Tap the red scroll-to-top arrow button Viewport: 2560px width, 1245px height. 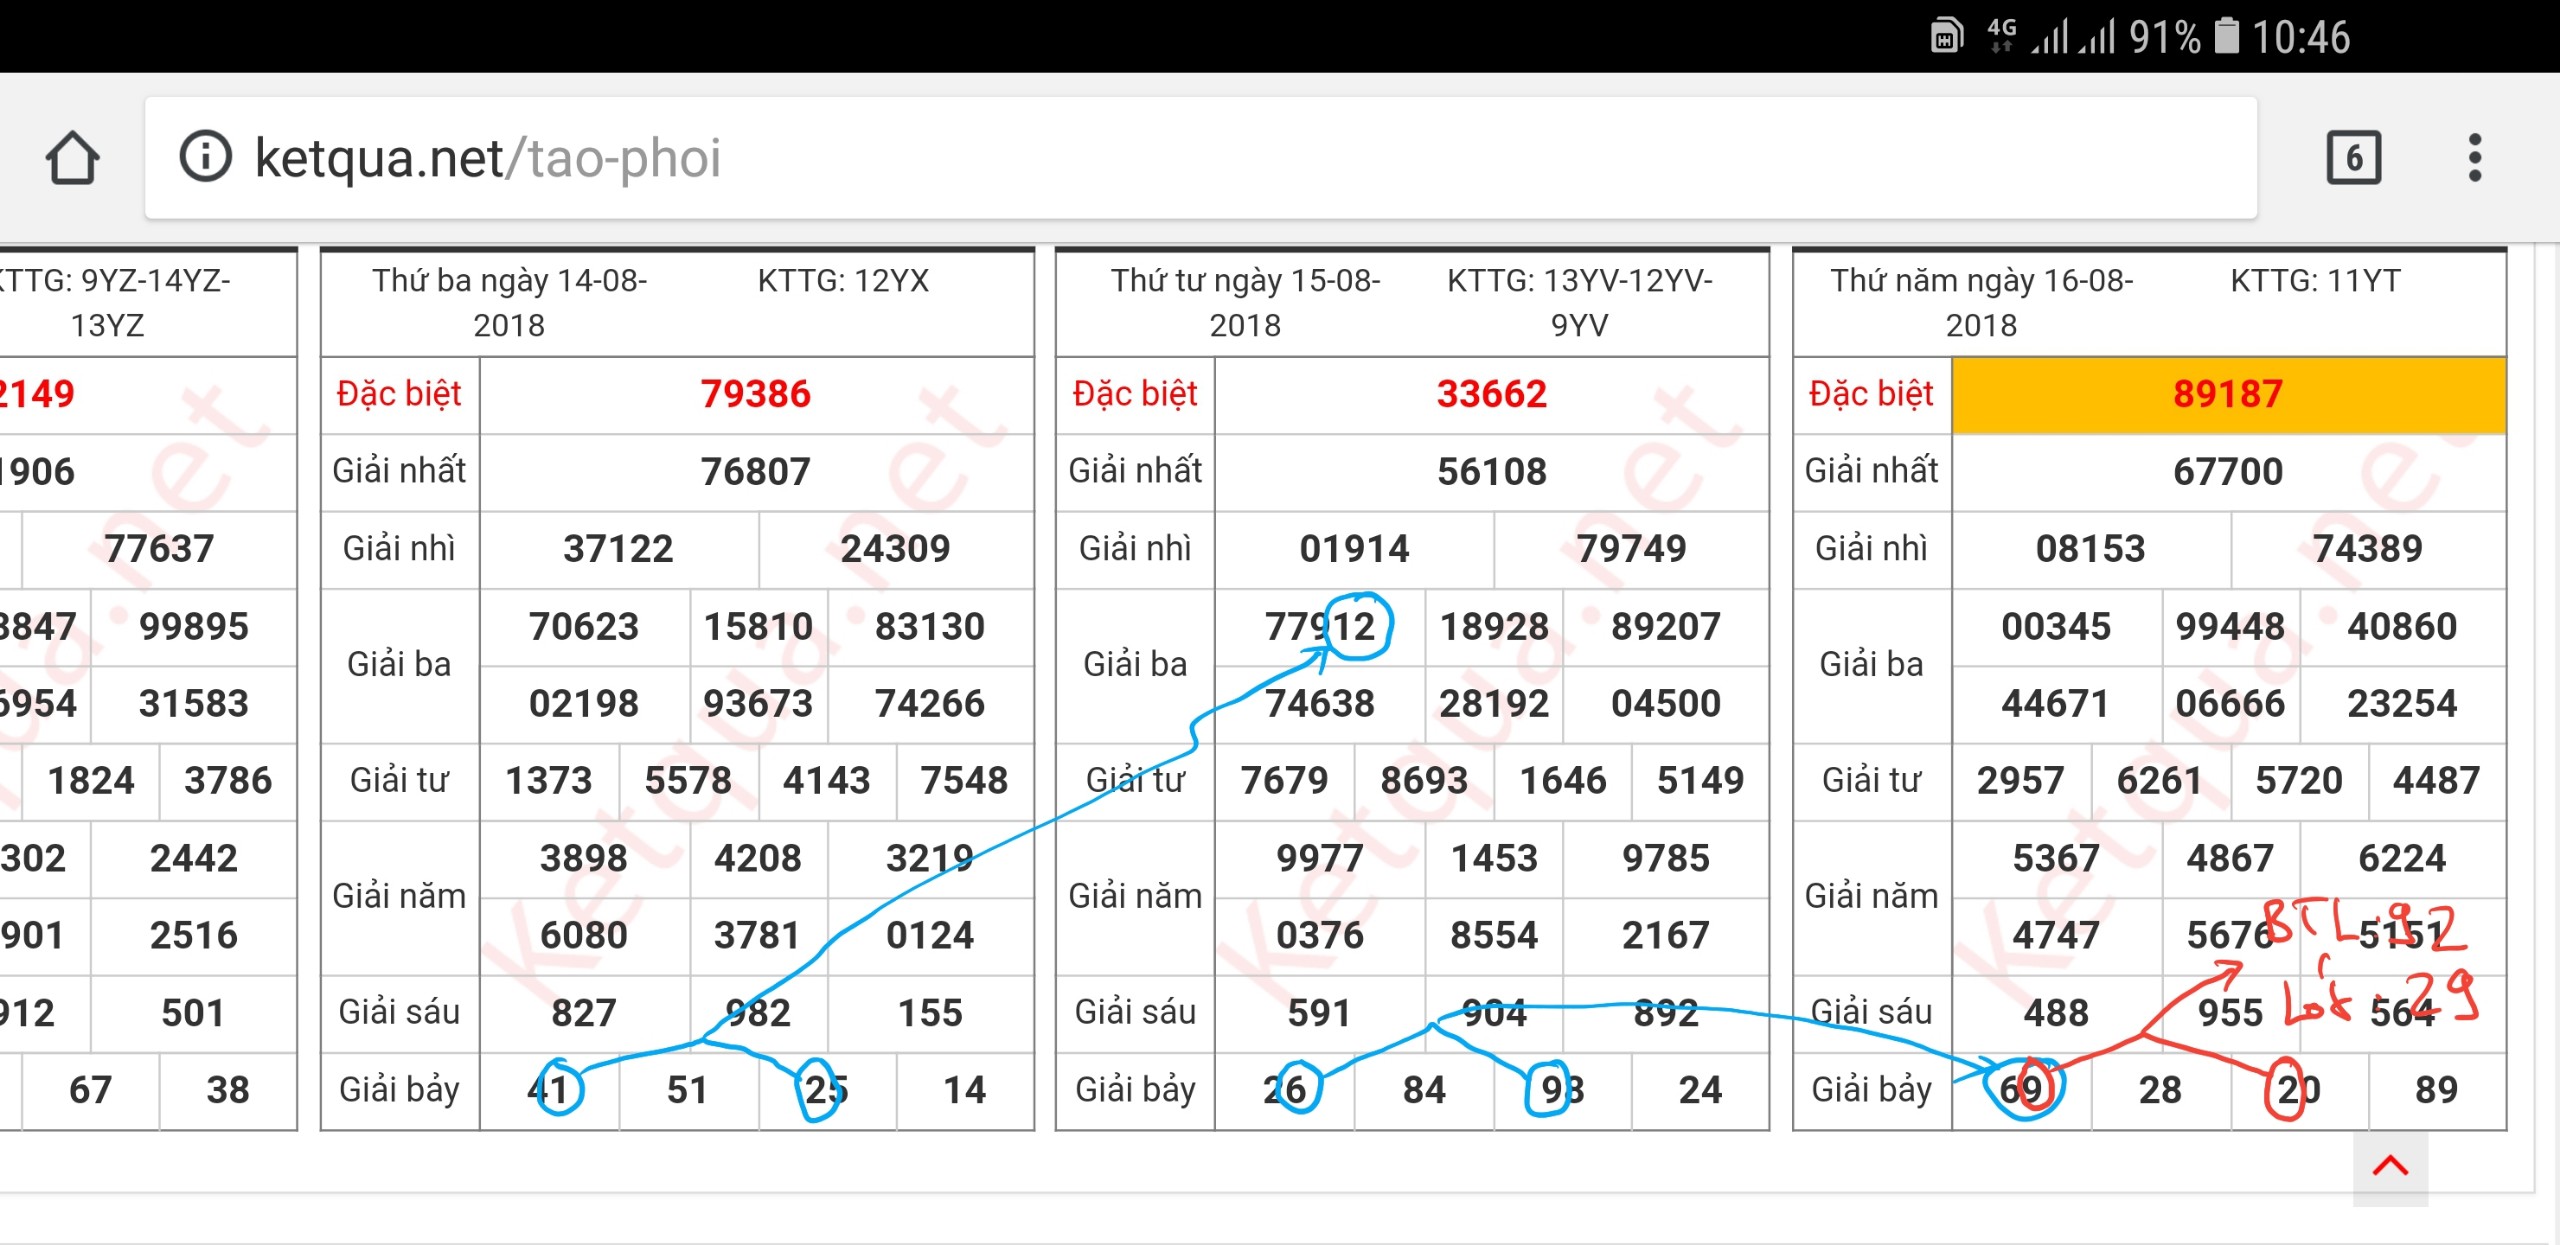[x=2390, y=1166]
